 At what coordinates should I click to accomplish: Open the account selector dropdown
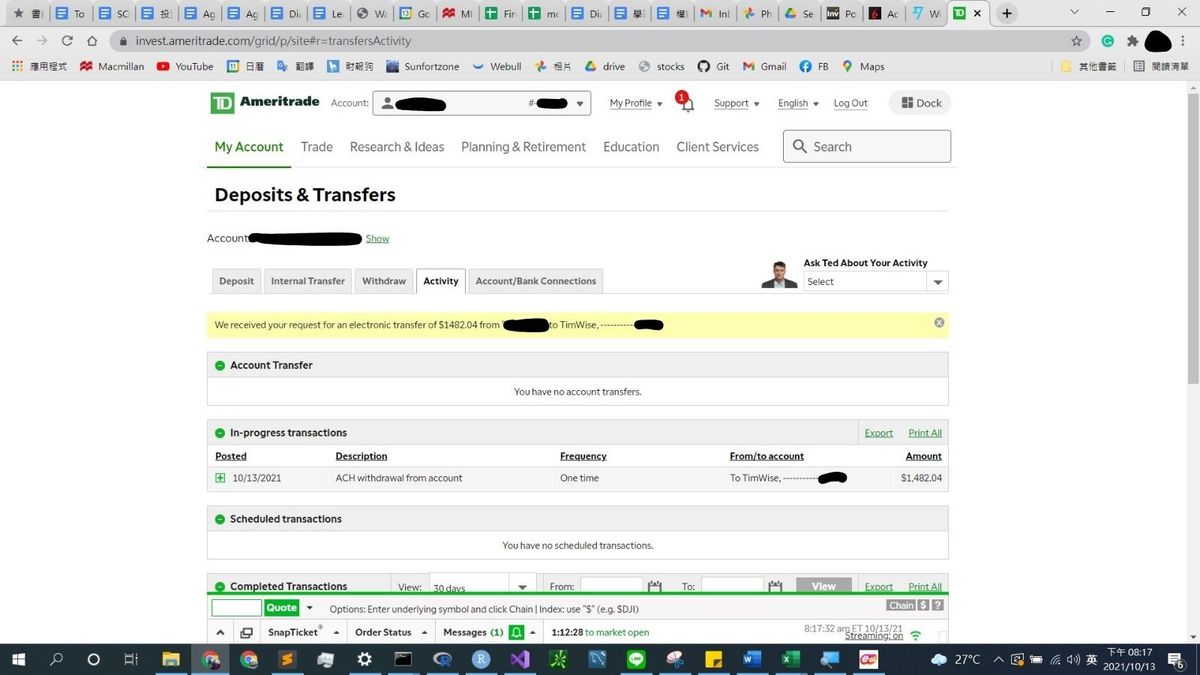pyautogui.click(x=482, y=103)
